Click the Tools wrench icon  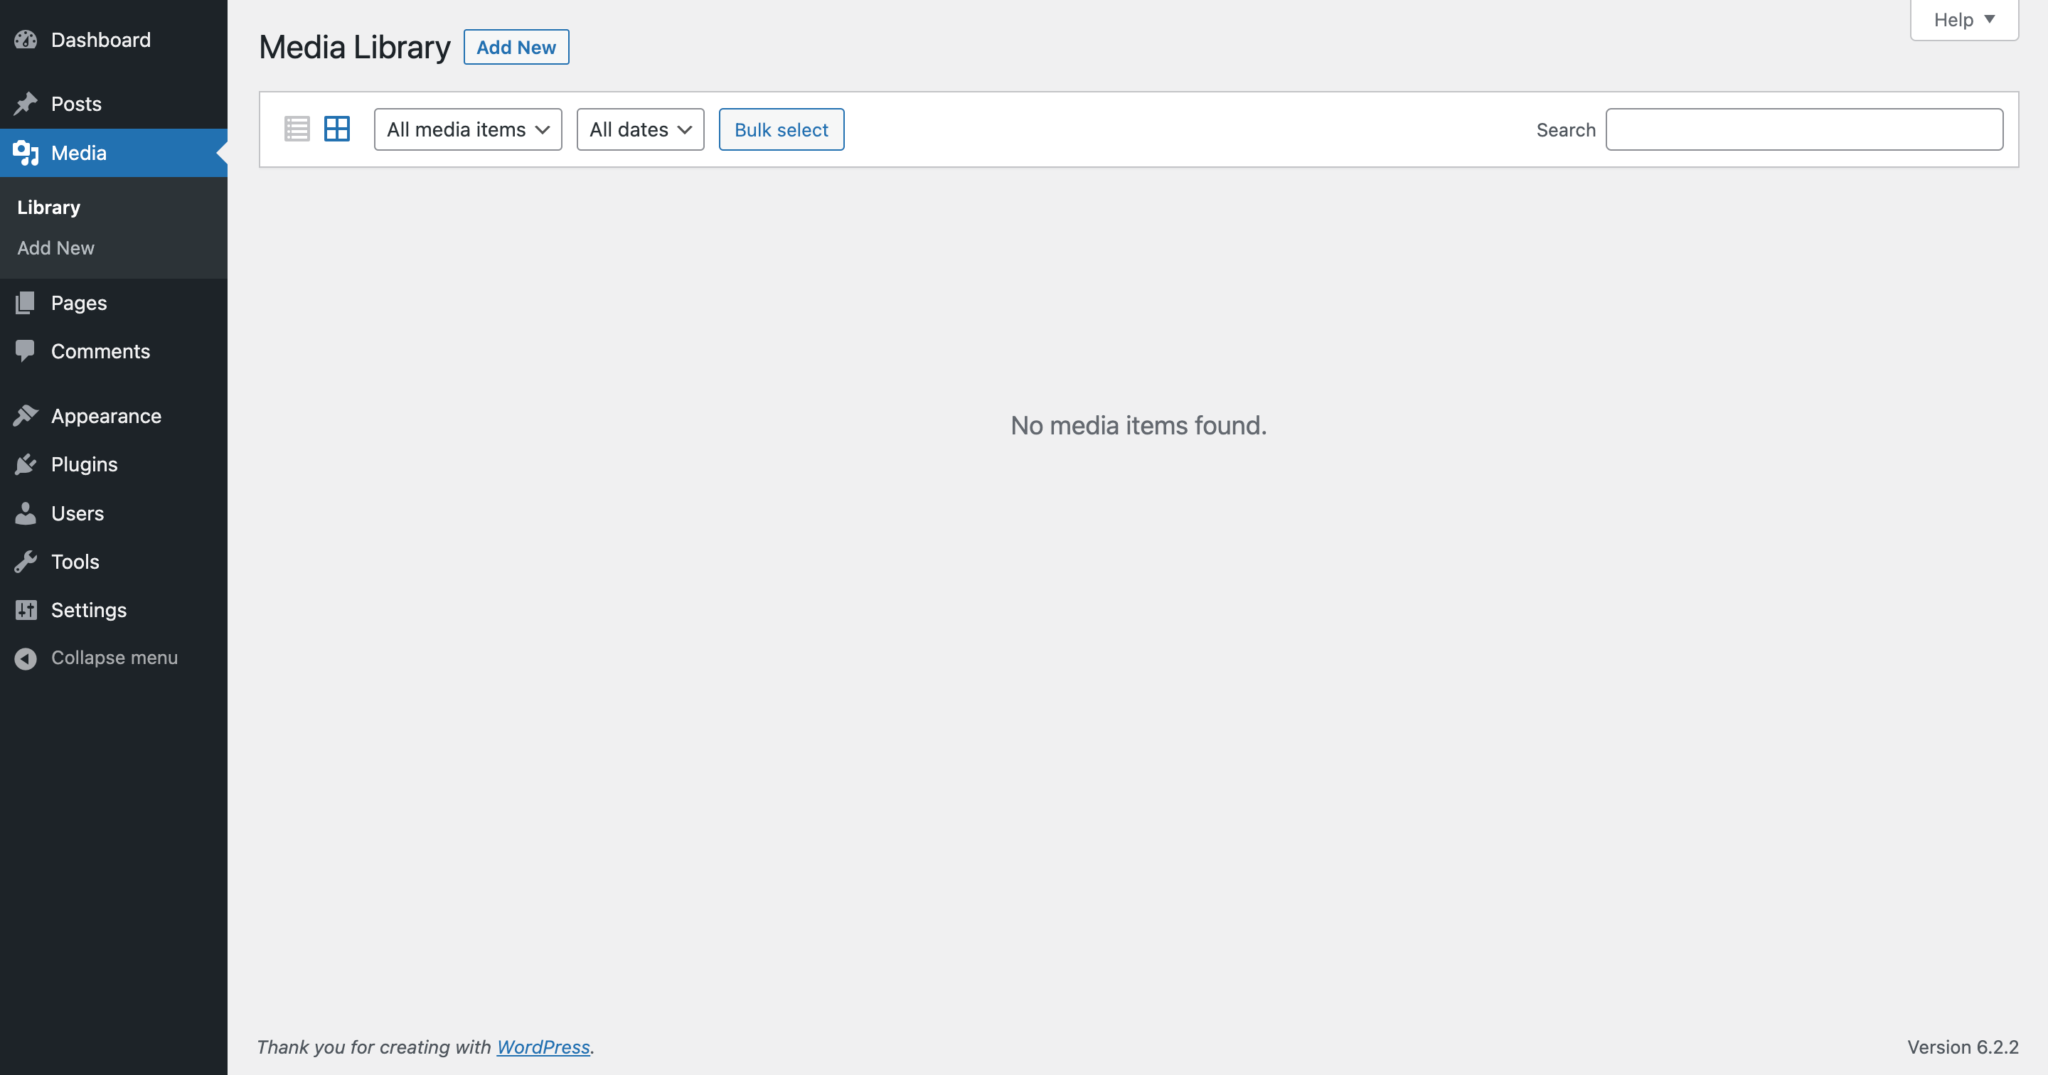click(26, 562)
